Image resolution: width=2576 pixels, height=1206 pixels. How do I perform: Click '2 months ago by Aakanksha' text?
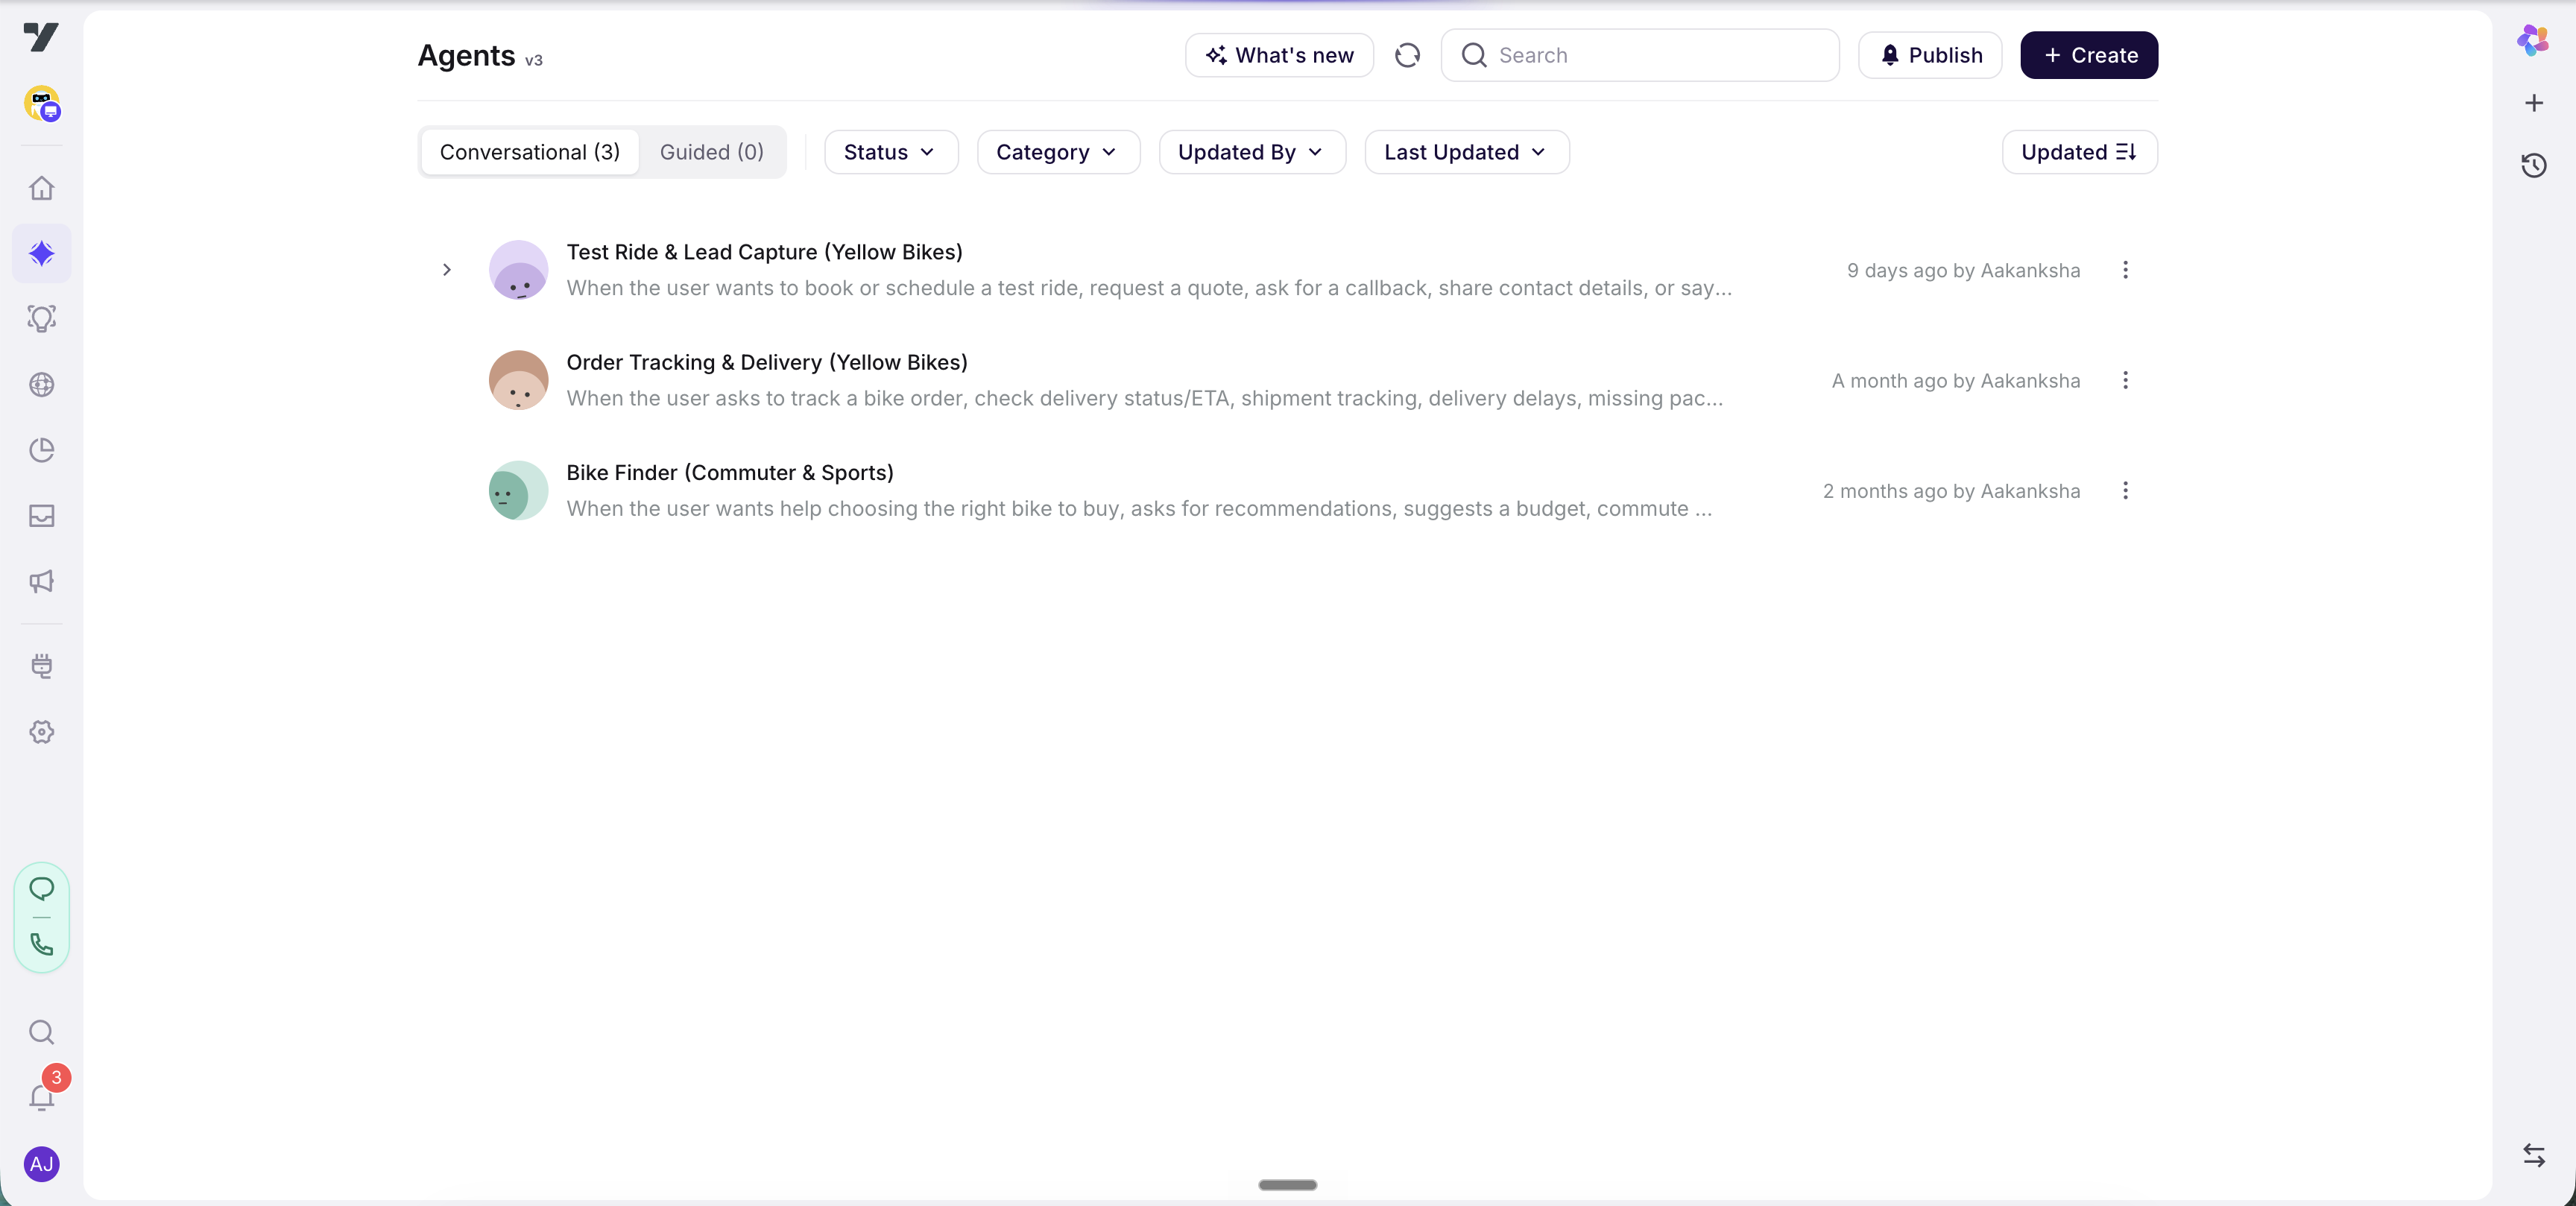(x=1951, y=491)
